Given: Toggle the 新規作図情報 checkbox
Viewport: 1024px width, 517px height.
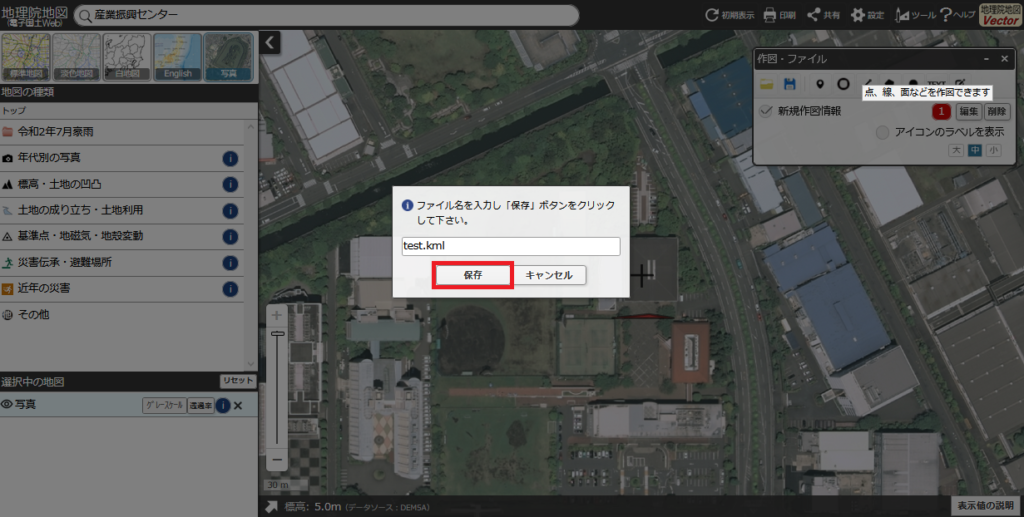Looking at the screenshot, I should coord(766,112).
